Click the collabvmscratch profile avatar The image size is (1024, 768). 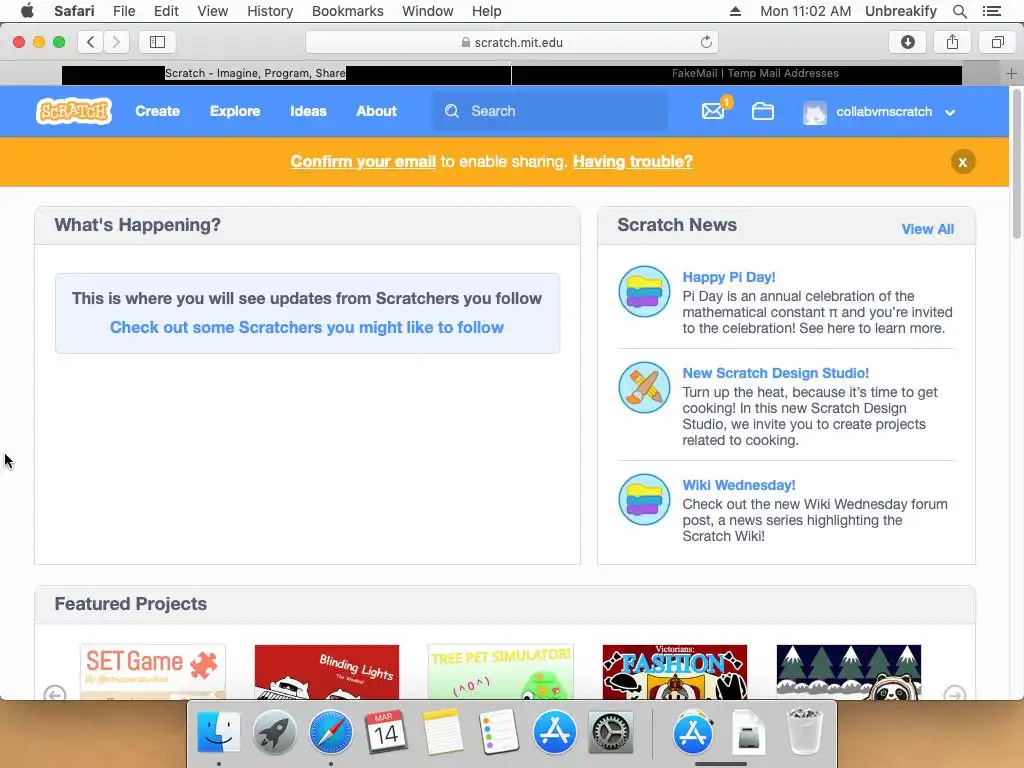click(x=814, y=112)
